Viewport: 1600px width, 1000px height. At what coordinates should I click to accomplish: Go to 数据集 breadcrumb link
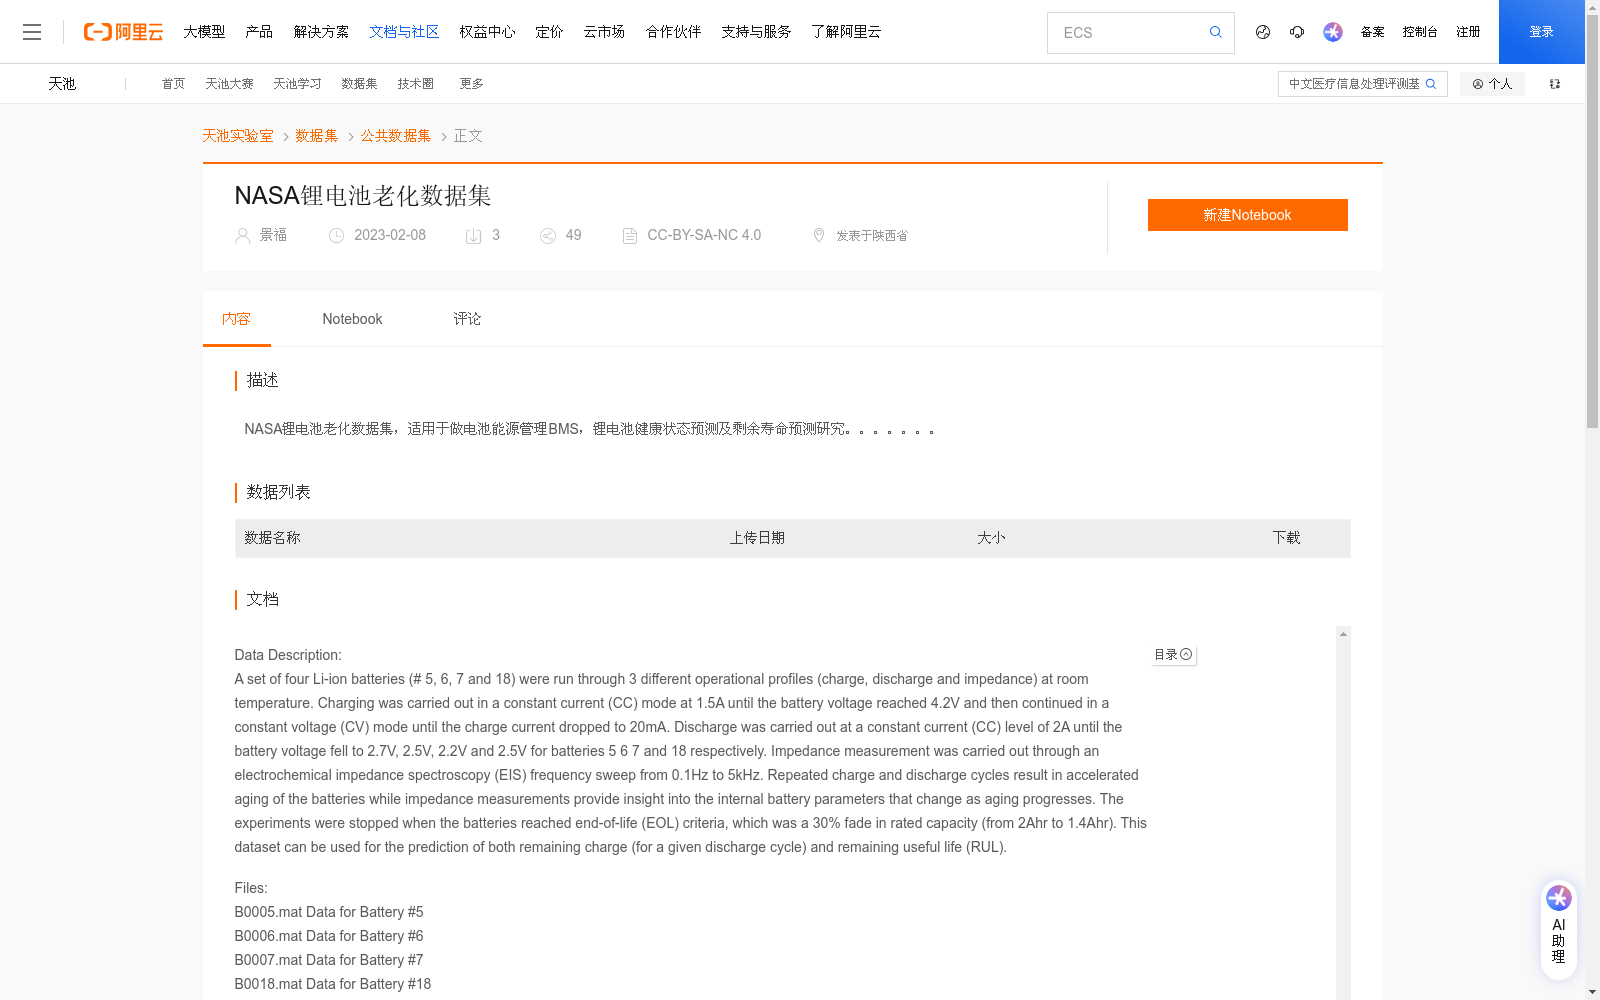click(x=316, y=136)
